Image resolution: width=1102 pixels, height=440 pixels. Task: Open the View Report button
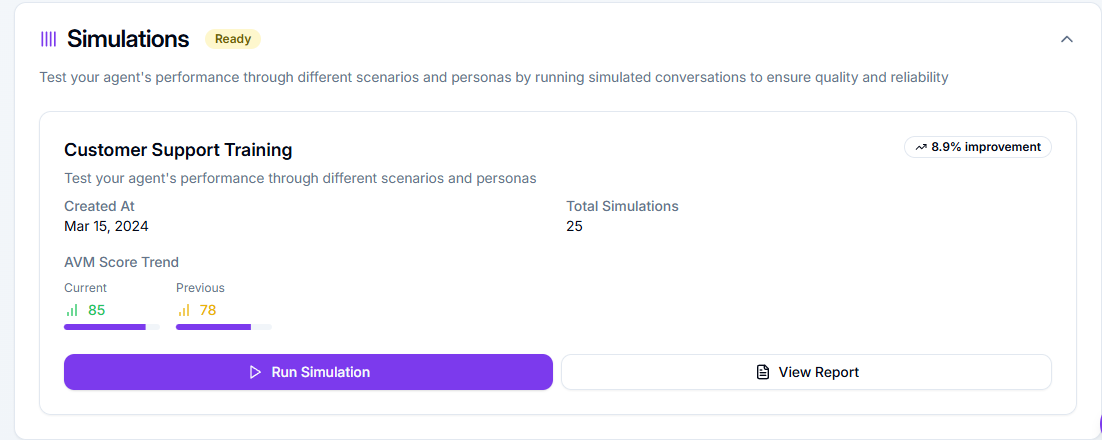click(x=806, y=372)
